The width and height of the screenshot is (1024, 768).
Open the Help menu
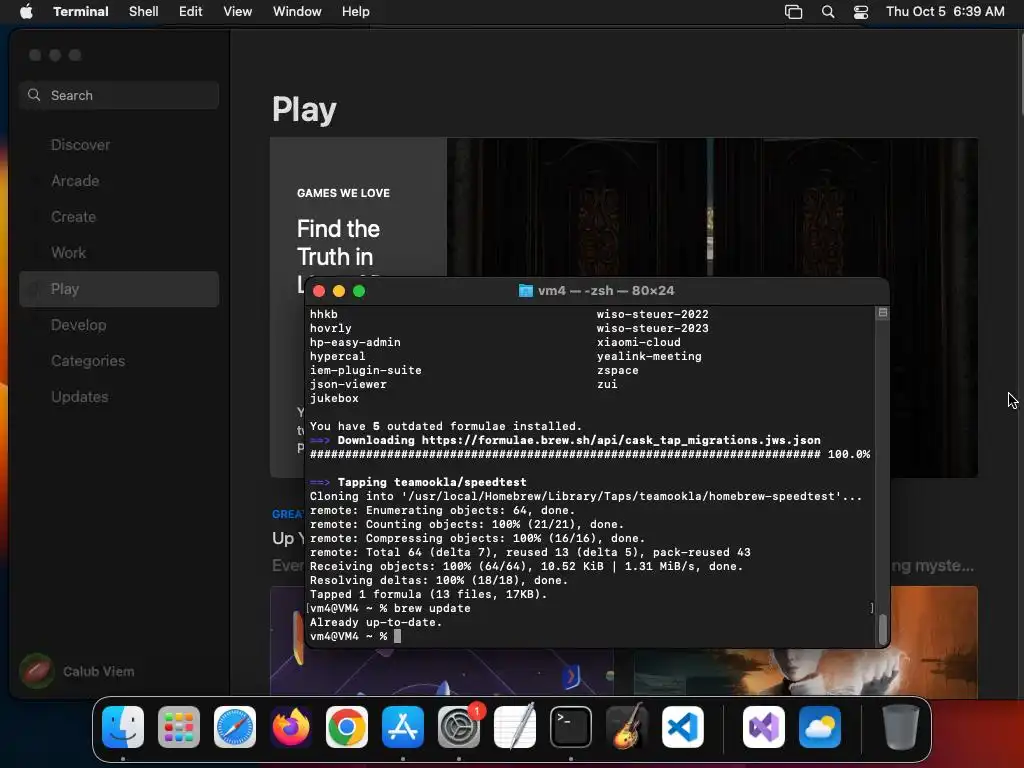click(355, 11)
